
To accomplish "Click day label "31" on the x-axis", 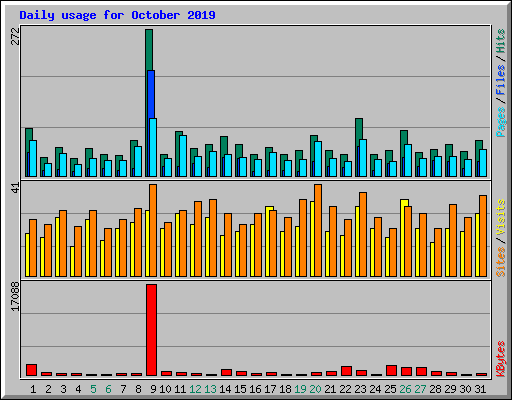I will point(480,389).
